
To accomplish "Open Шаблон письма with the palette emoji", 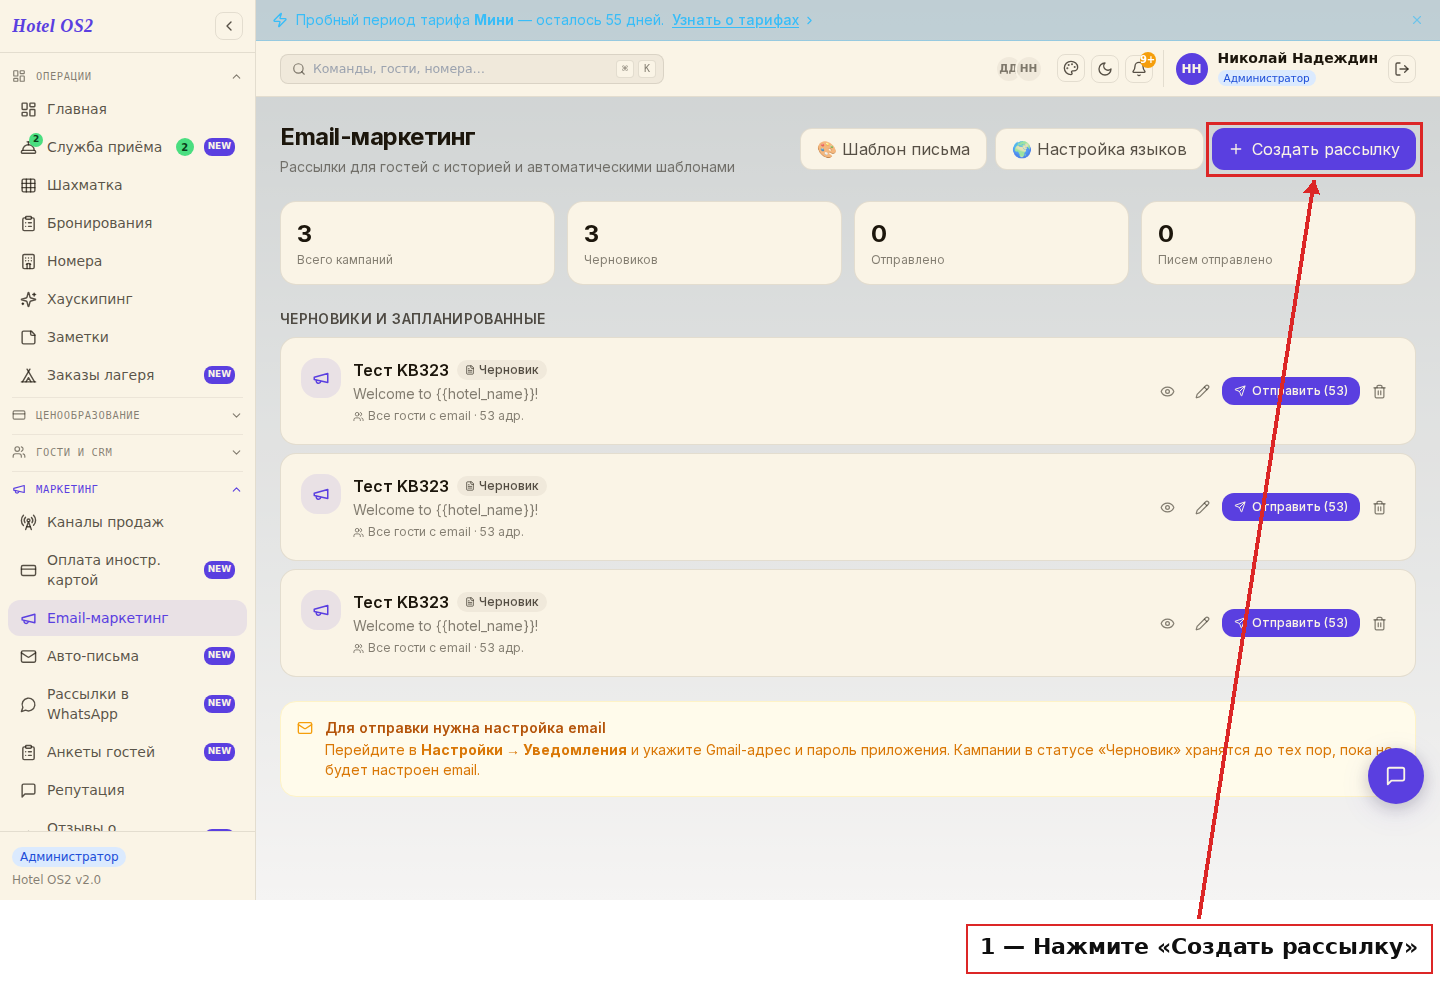I will click(x=893, y=149).
